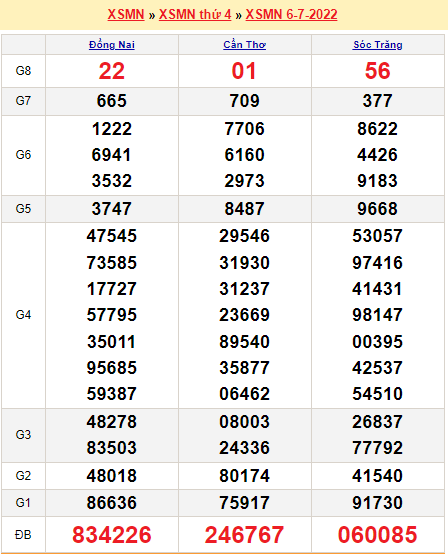This screenshot has width=448, height=554.
Task: Click the G7 row label
Action: [23, 101]
